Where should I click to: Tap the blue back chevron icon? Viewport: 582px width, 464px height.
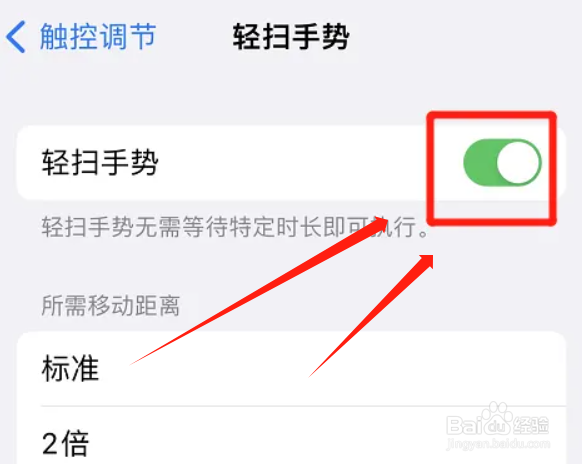point(16,36)
